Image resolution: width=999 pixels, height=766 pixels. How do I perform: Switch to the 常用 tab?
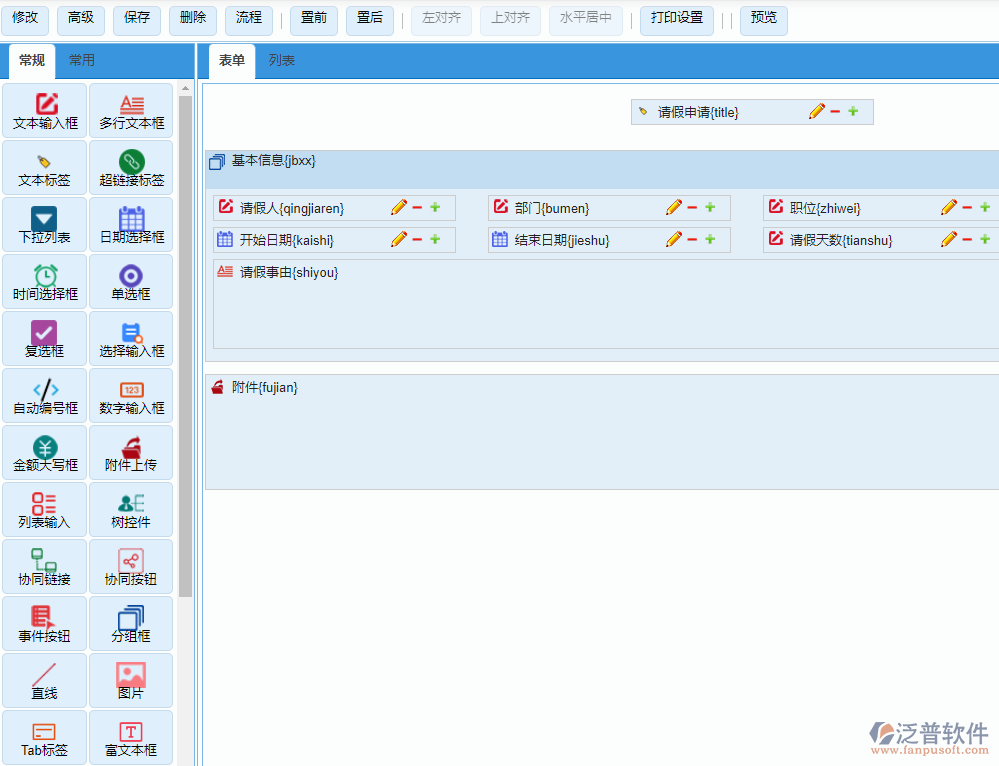tap(82, 60)
